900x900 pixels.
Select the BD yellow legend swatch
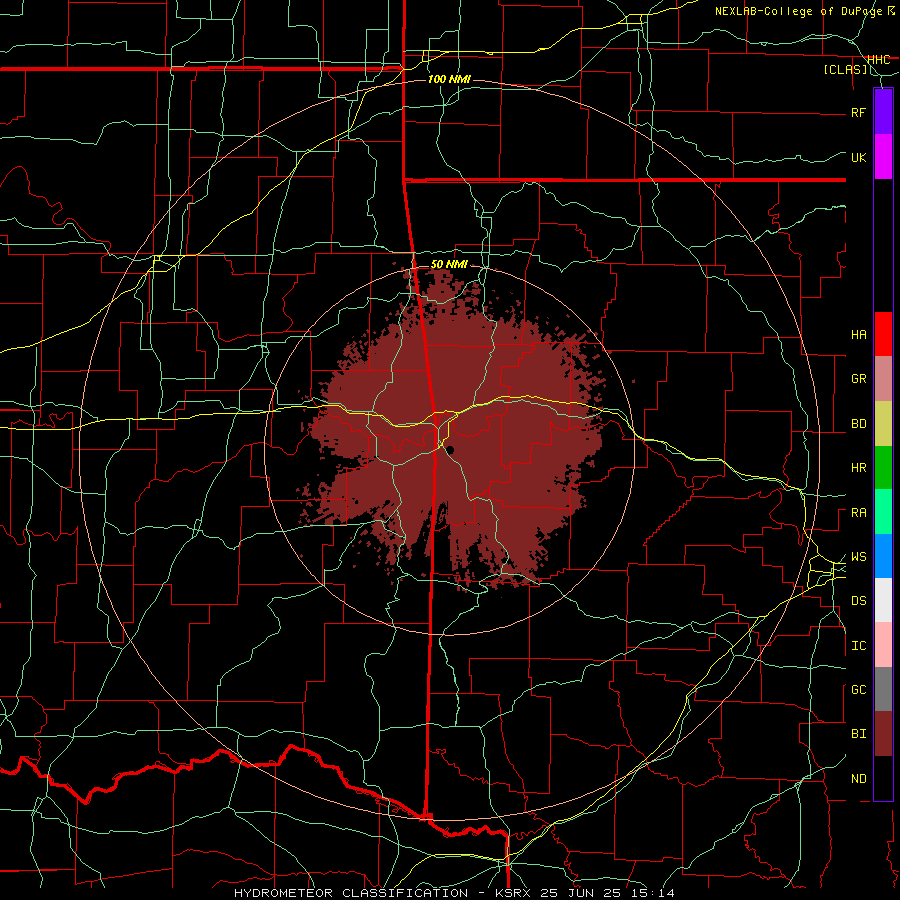coord(883,424)
